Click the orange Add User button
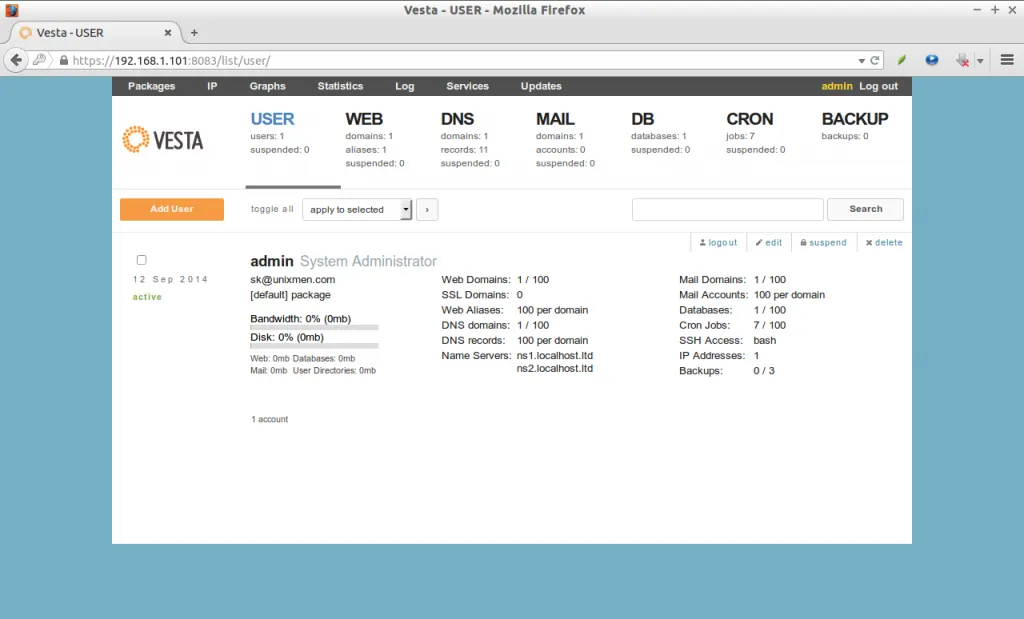The image size is (1024, 619). [172, 209]
